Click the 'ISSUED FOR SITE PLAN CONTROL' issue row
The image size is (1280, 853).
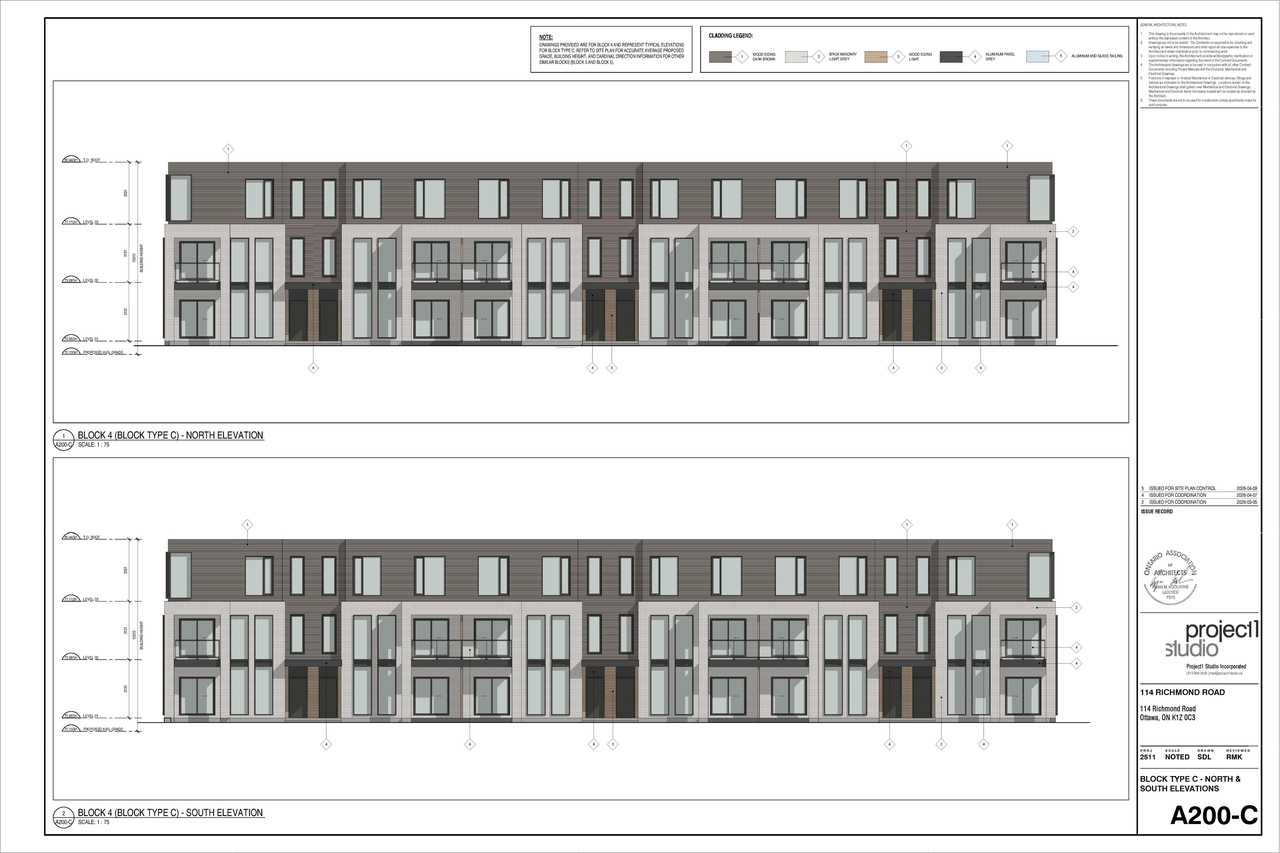click(x=1198, y=488)
